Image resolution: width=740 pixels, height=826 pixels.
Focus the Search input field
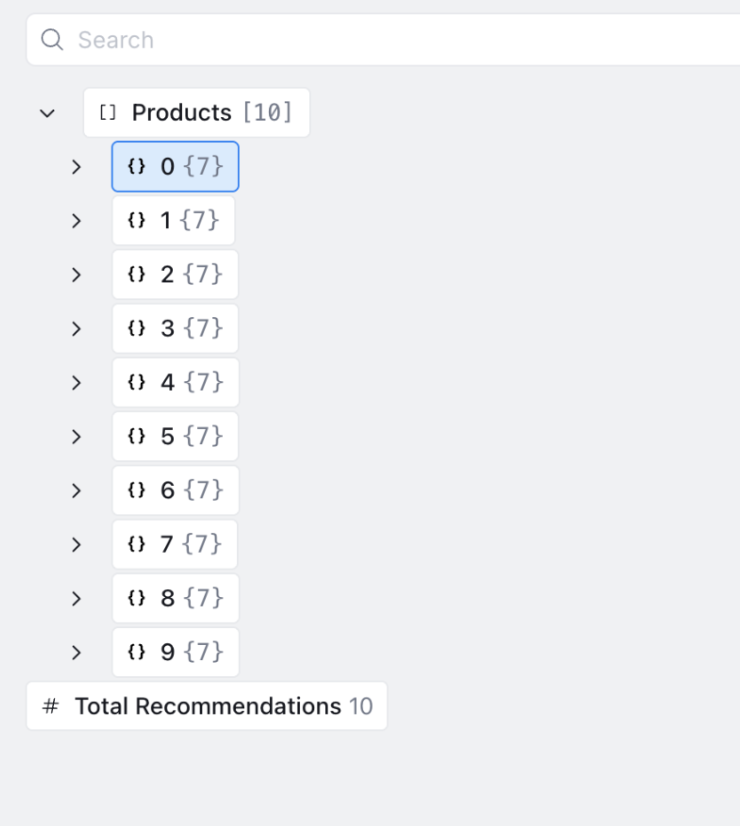(383, 40)
